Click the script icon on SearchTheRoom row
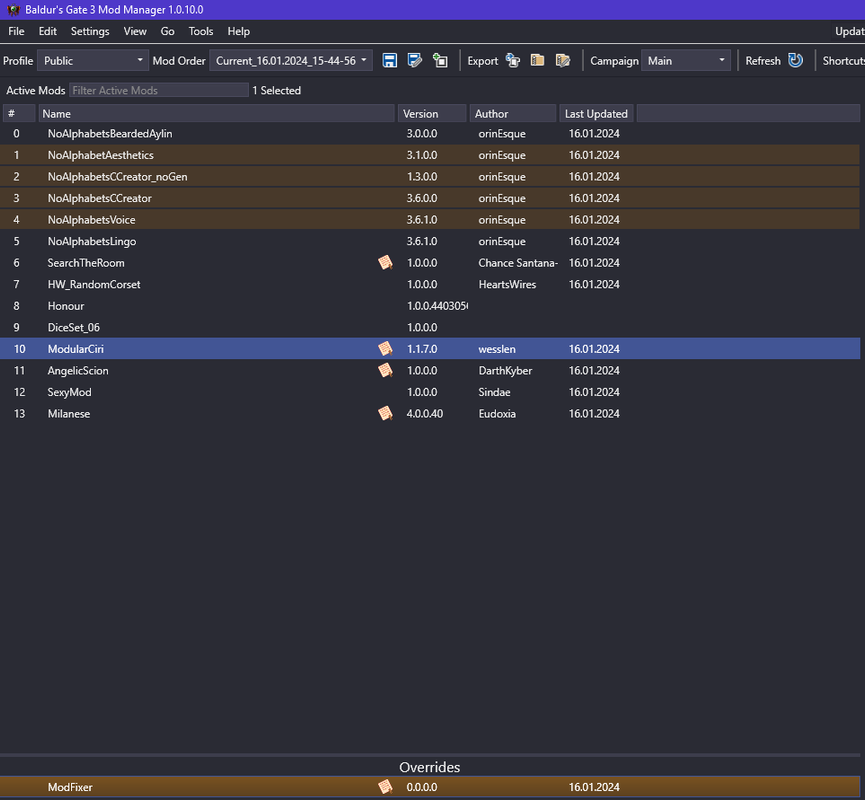 point(385,263)
